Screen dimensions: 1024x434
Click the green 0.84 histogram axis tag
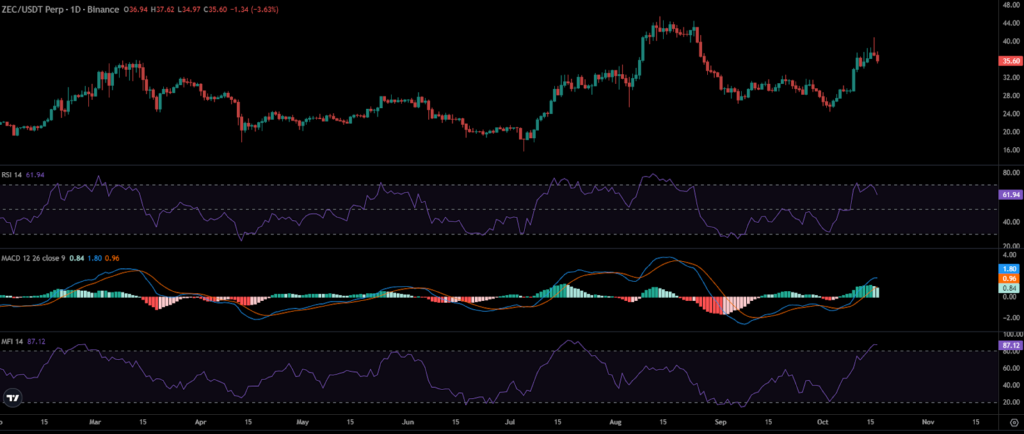(1009, 288)
